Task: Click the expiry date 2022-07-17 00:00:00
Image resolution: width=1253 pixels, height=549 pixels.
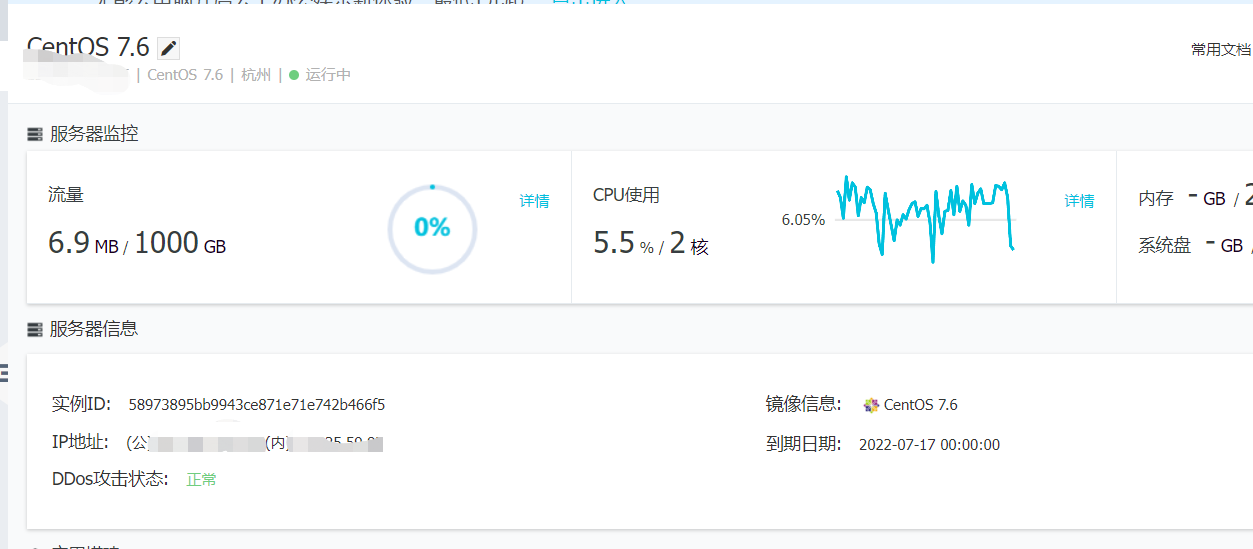Action: pos(929,445)
